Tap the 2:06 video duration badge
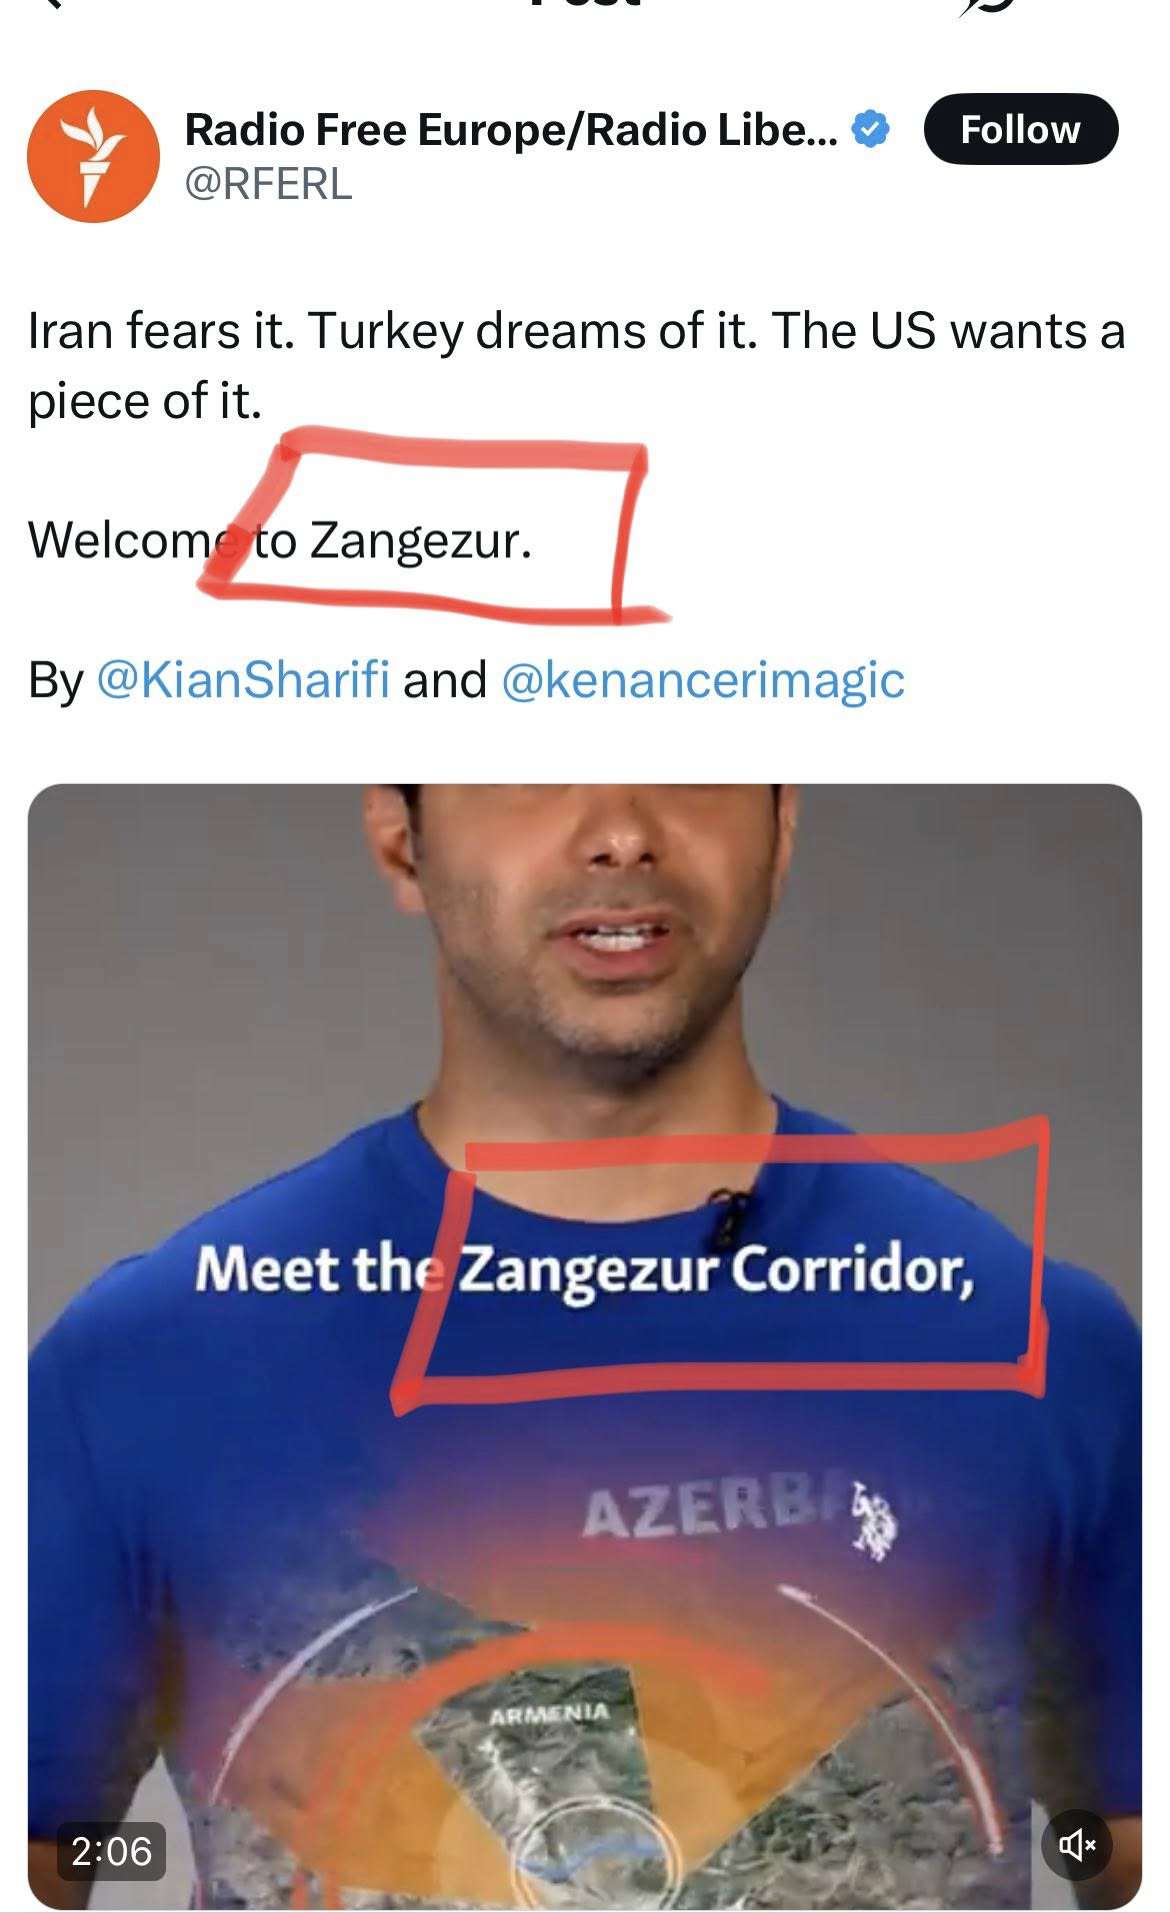 click(111, 1851)
